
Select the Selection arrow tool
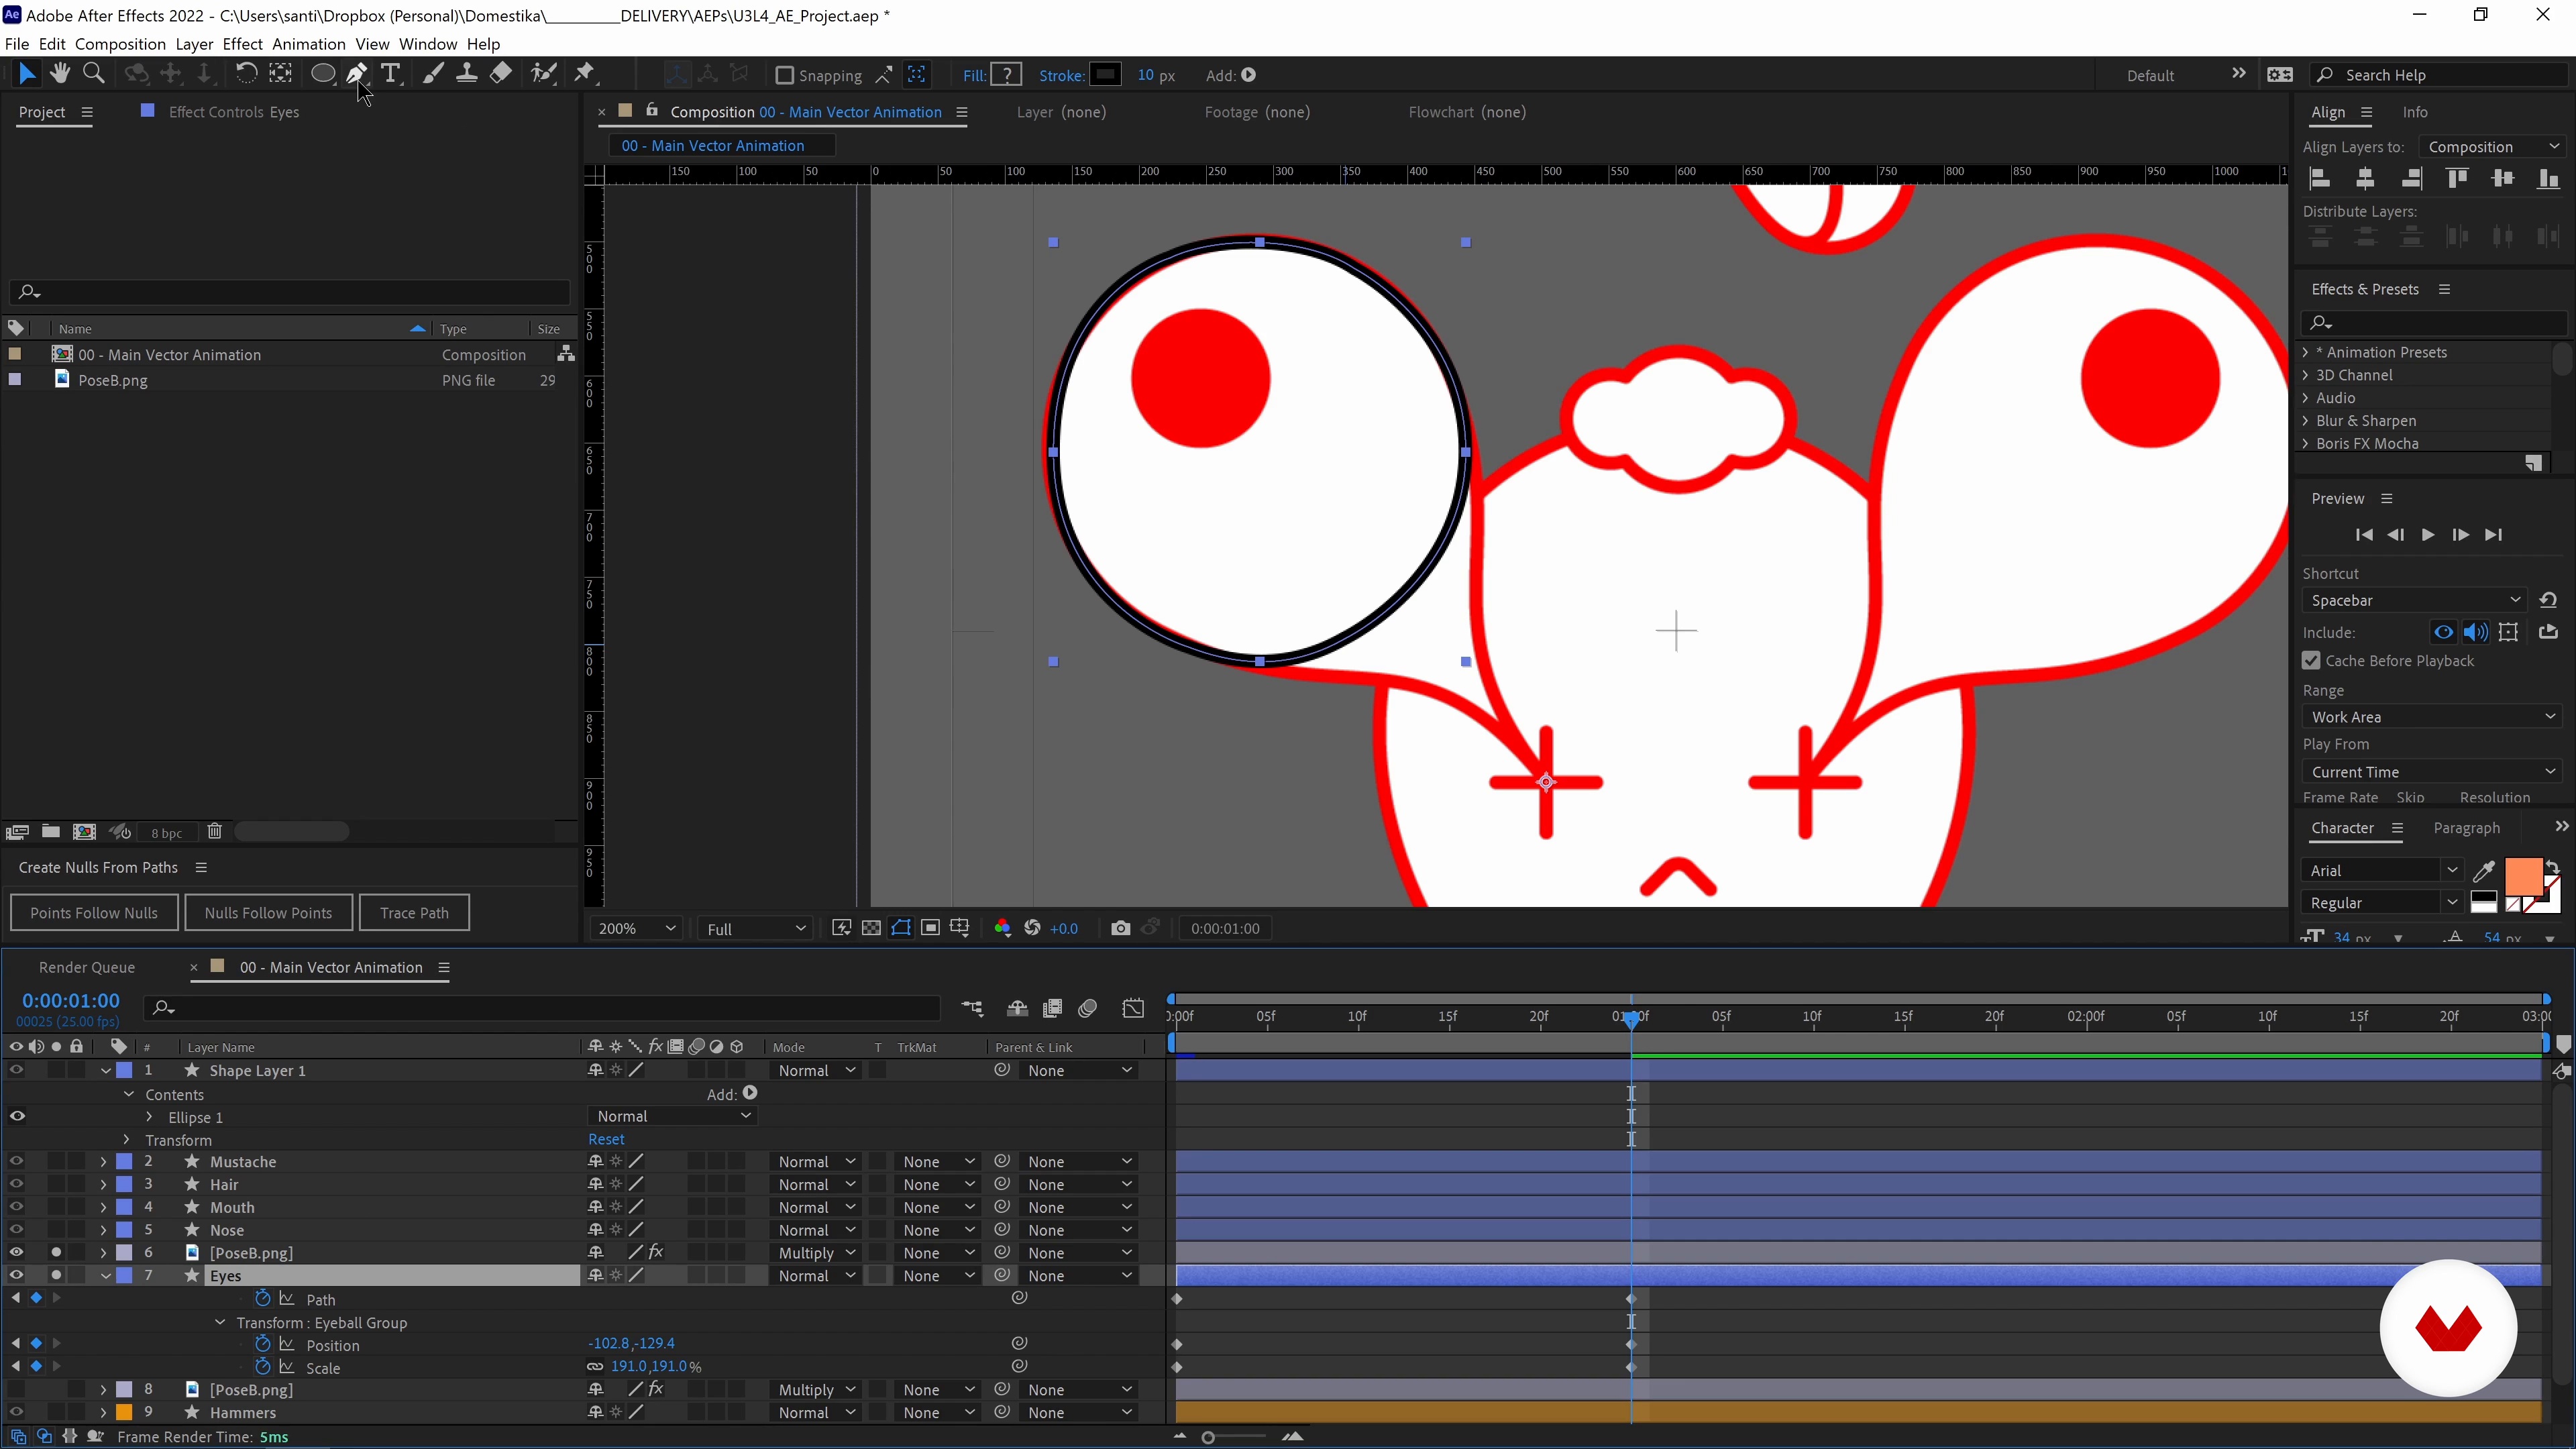27,74
